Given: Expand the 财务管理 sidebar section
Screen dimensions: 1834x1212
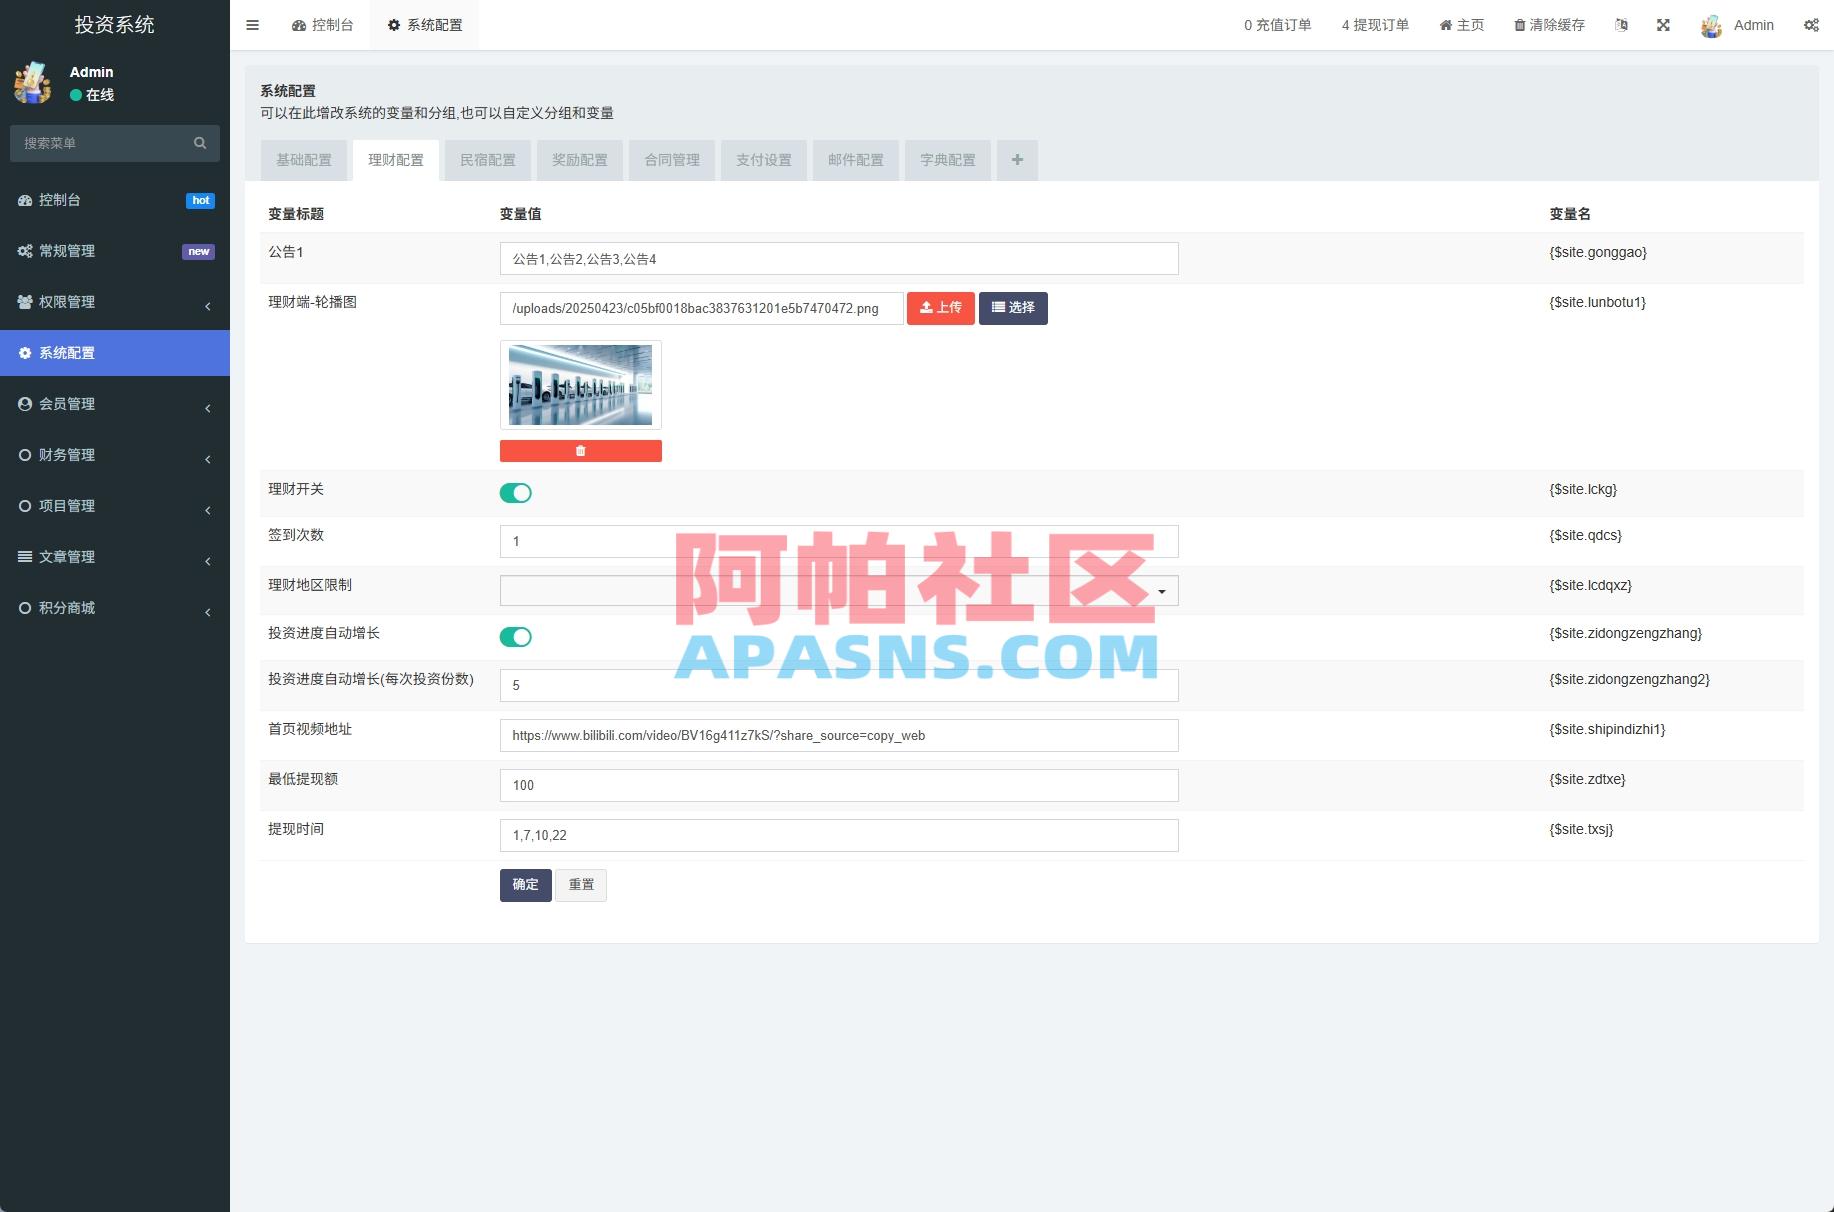Looking at the screenshot, I should pos(66,455).
